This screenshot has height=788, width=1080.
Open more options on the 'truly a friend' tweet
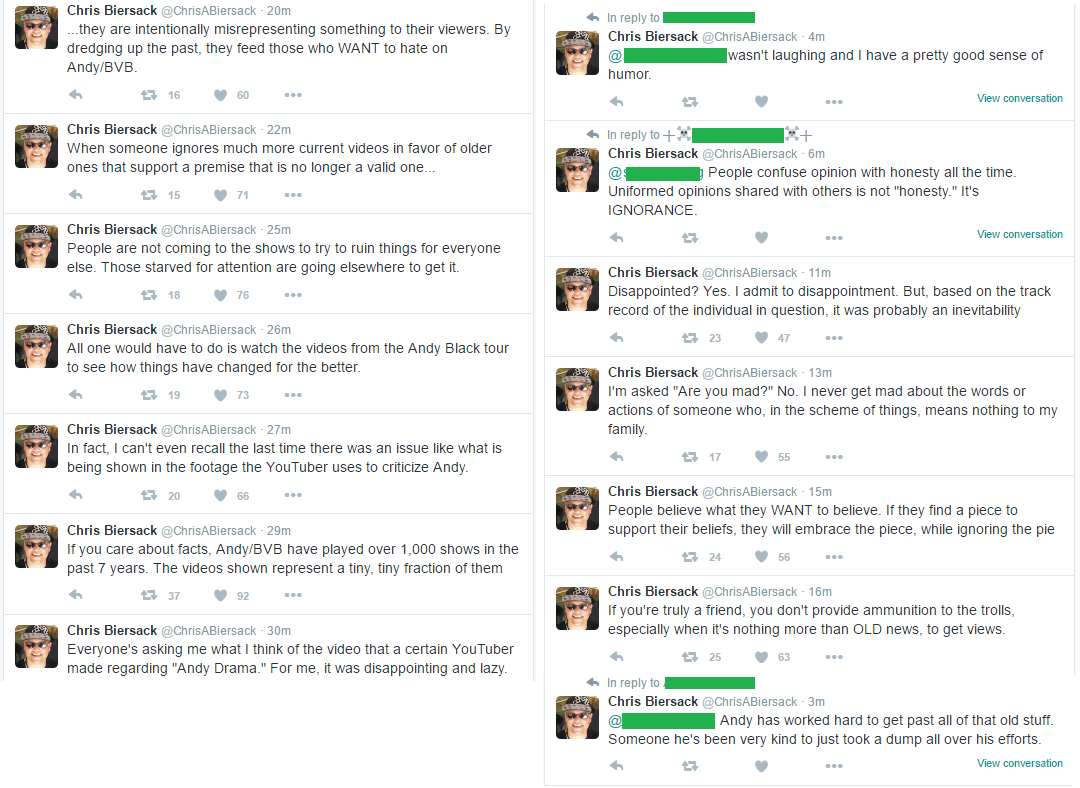coord(834,657)
